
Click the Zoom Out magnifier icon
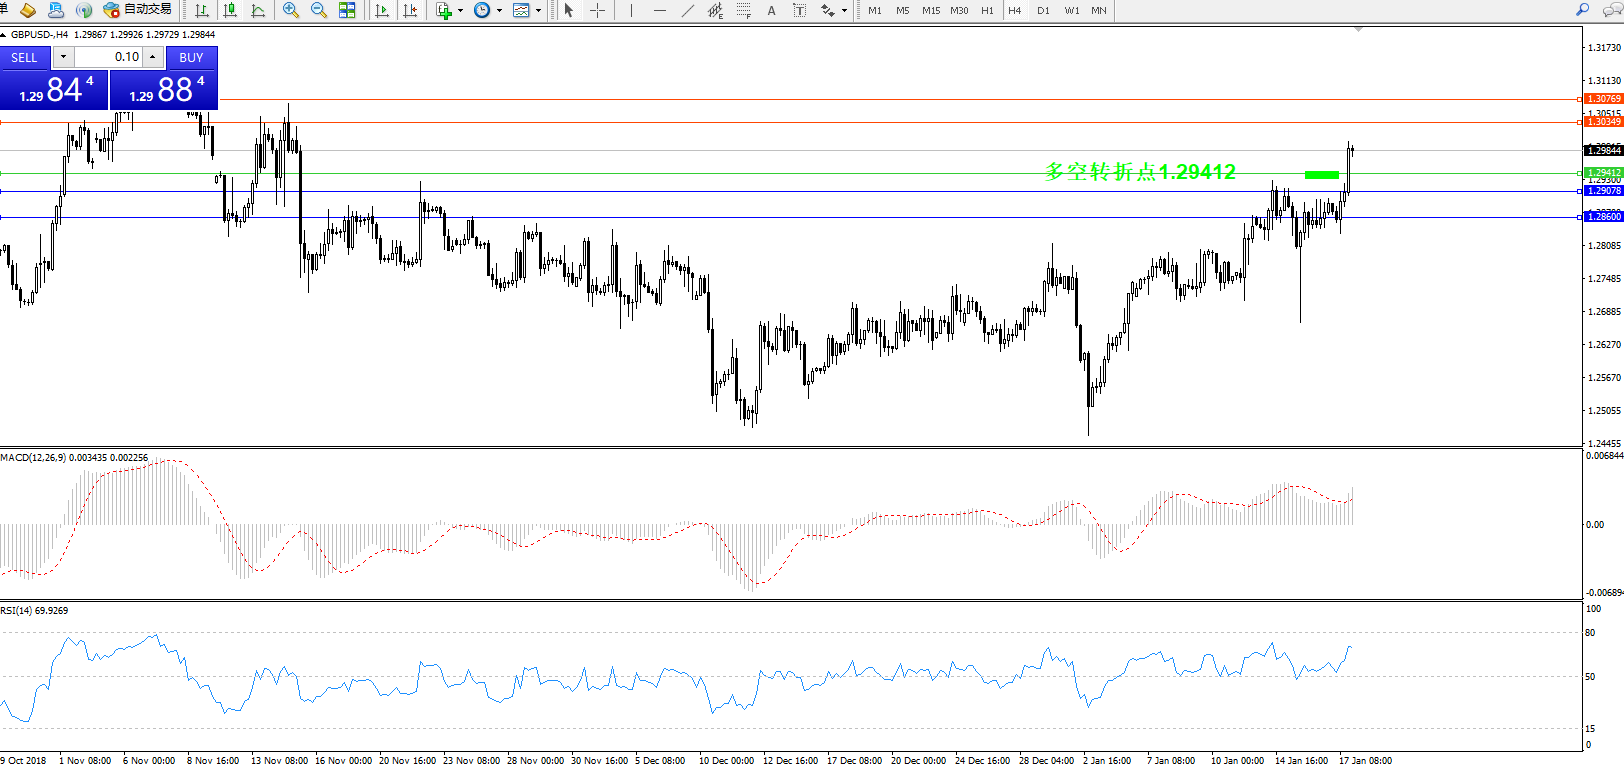(x=319, y=10)
